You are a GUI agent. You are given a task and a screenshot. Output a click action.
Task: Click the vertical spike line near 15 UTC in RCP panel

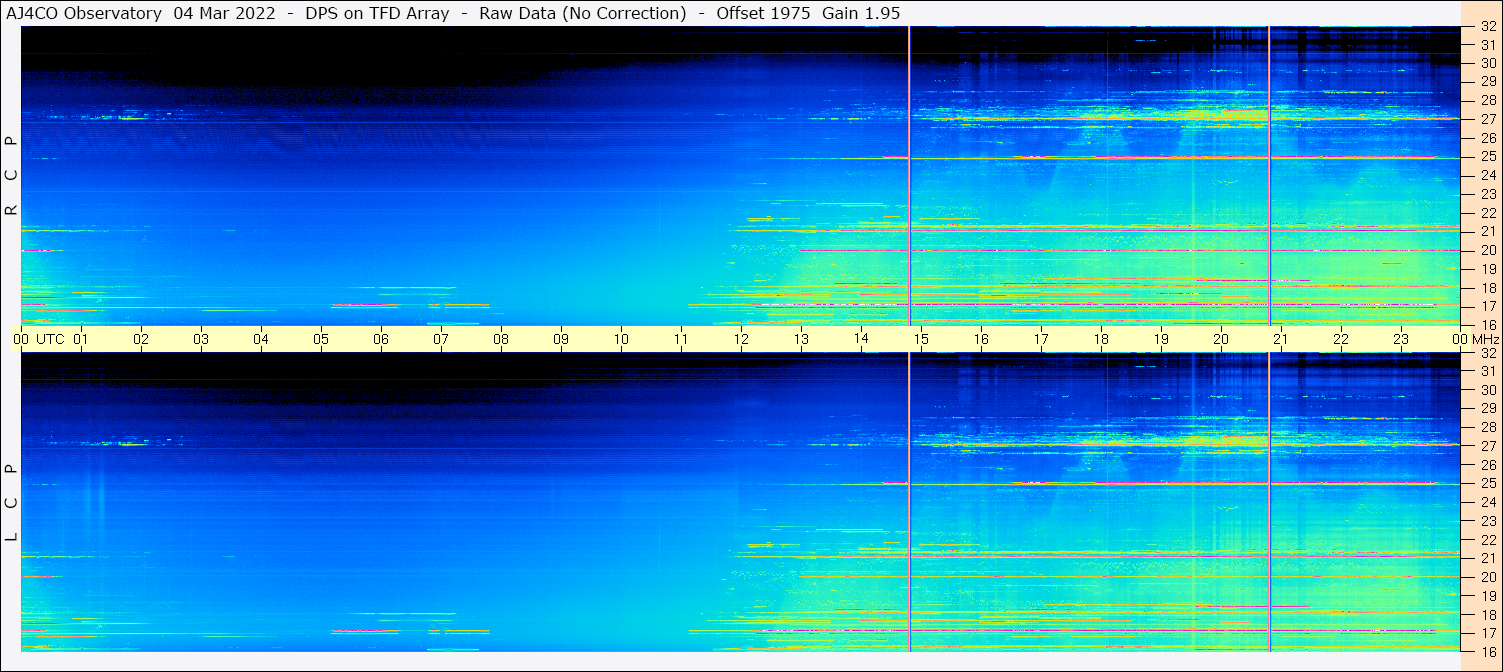909,175
